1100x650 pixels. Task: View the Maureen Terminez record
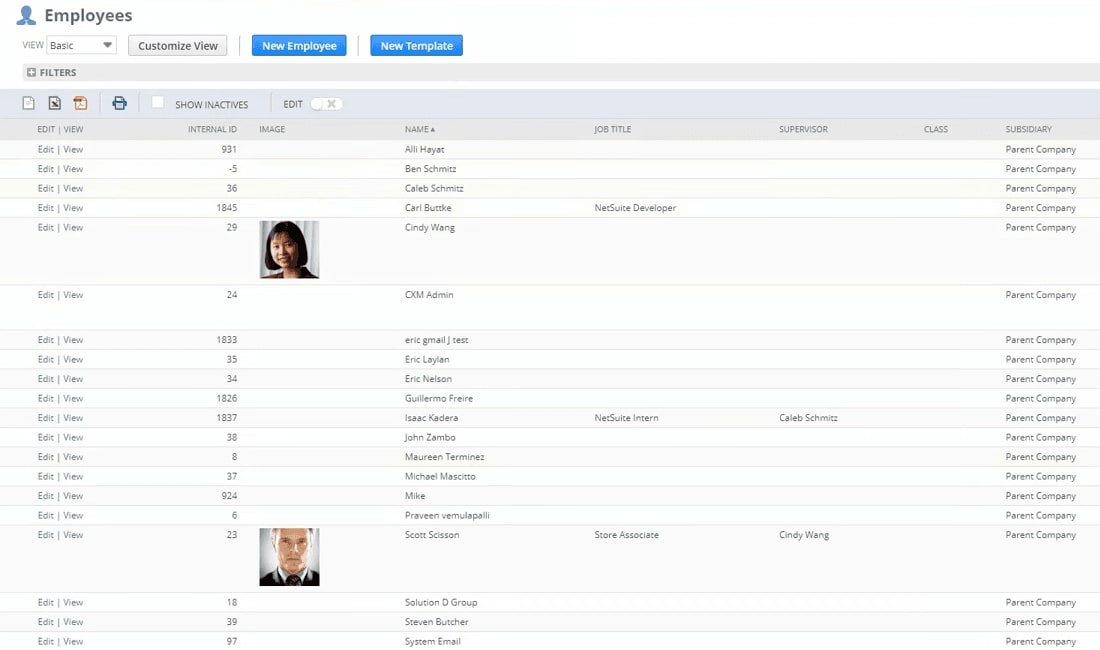pyautogui.click(x=73, y=457)
